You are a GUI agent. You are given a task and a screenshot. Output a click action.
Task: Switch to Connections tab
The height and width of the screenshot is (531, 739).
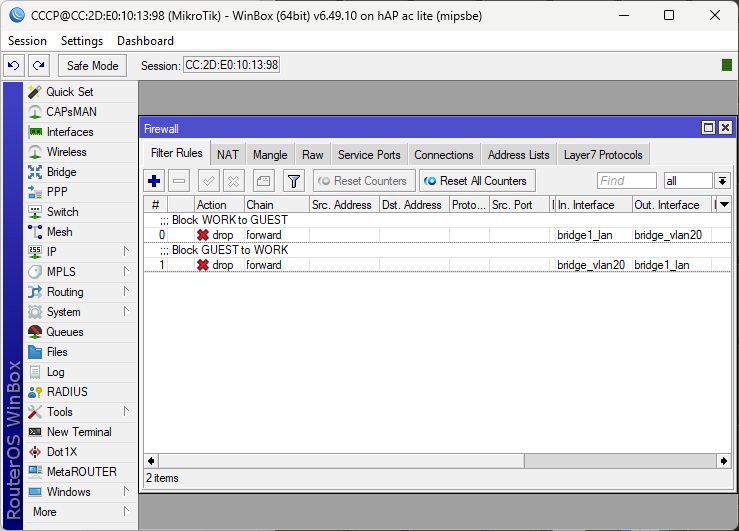(x=443, y=155)
